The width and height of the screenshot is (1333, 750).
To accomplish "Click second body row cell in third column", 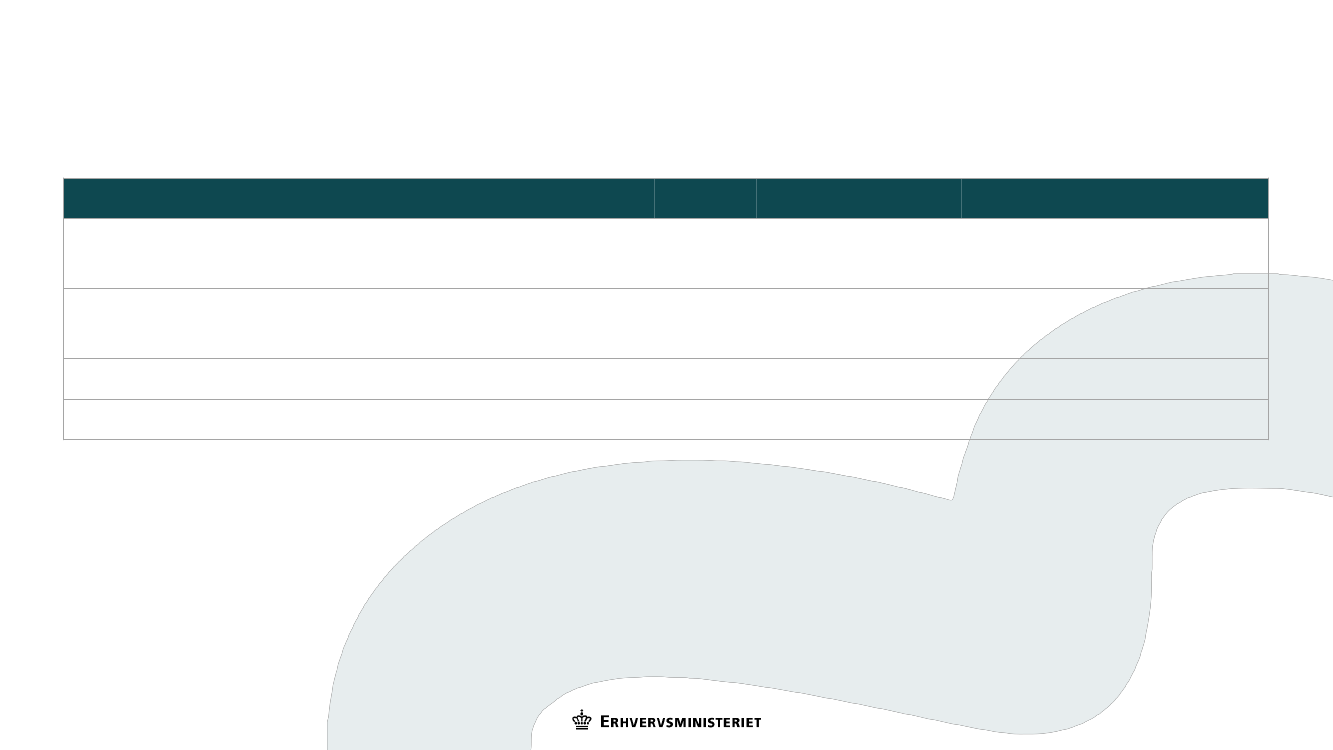I will [x=858, y=323].
